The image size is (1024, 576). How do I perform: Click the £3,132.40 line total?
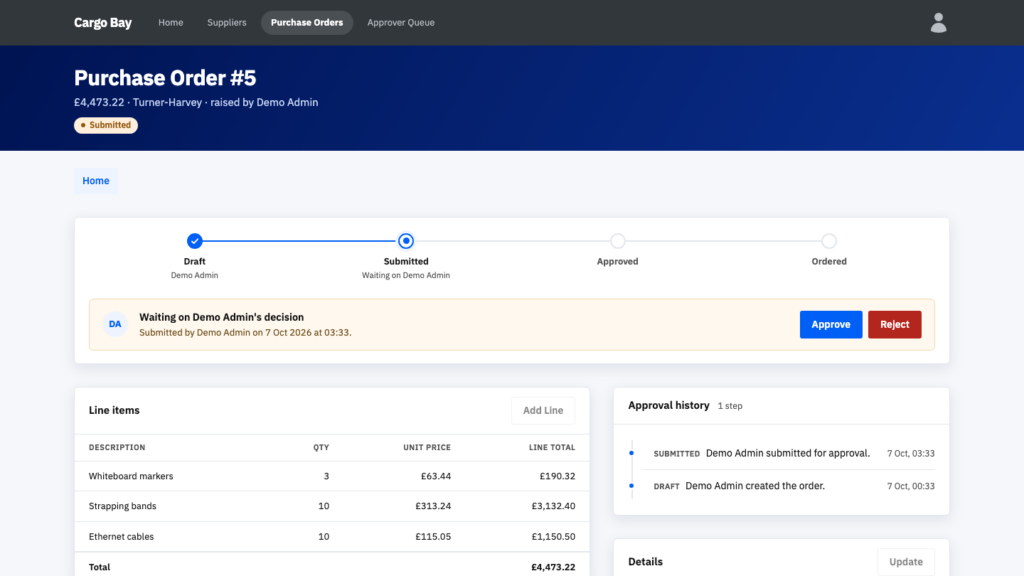[x=553, y=506]
